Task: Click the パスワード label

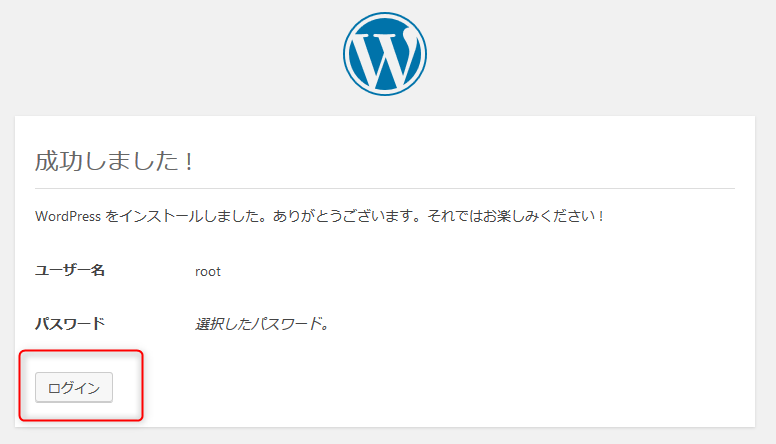Action: pos(70,324)
